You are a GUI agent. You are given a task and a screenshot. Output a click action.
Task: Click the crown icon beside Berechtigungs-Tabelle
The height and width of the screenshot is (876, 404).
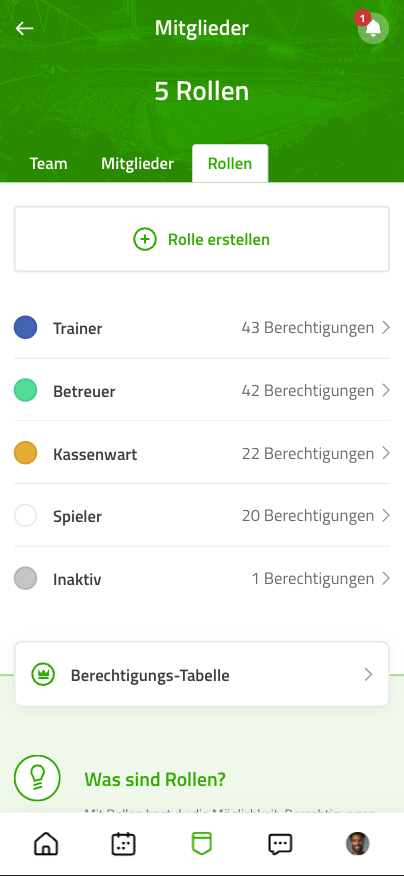point(43,674)
